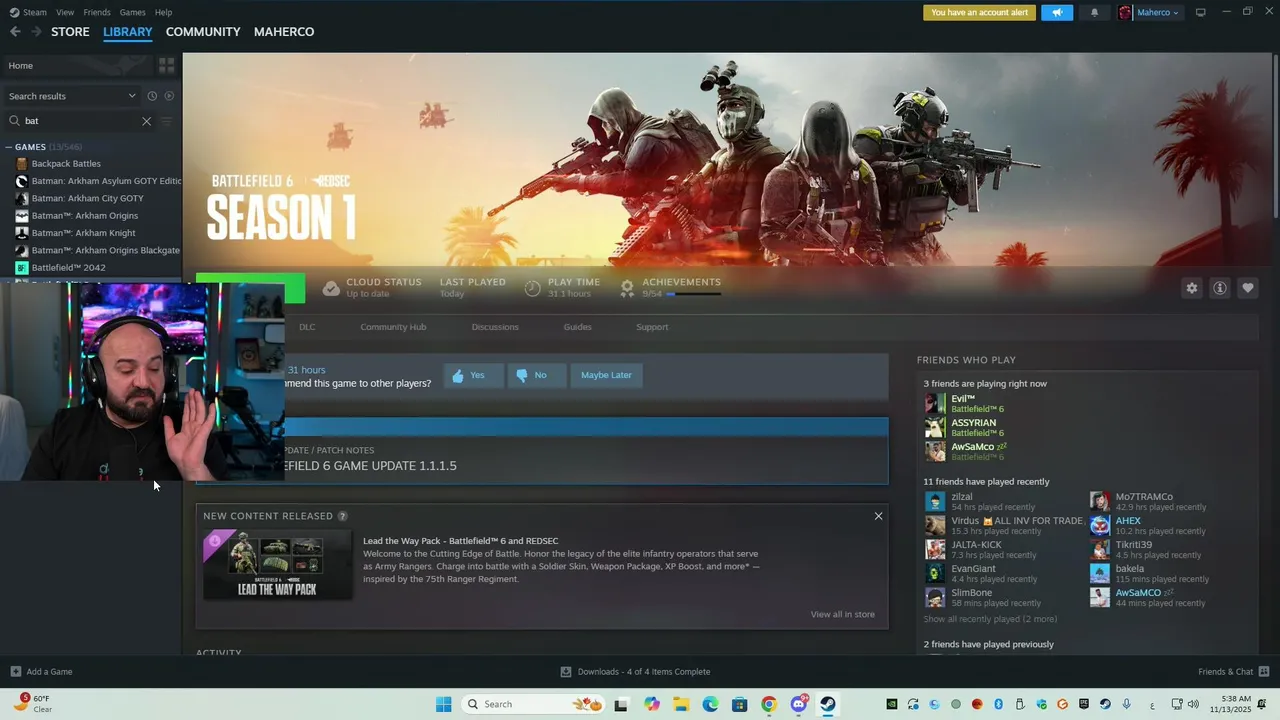Viewport: 1280px width, 720px height.
Task: Open the Guides tab
Action: pyautogui.click(x=577, y=327)
